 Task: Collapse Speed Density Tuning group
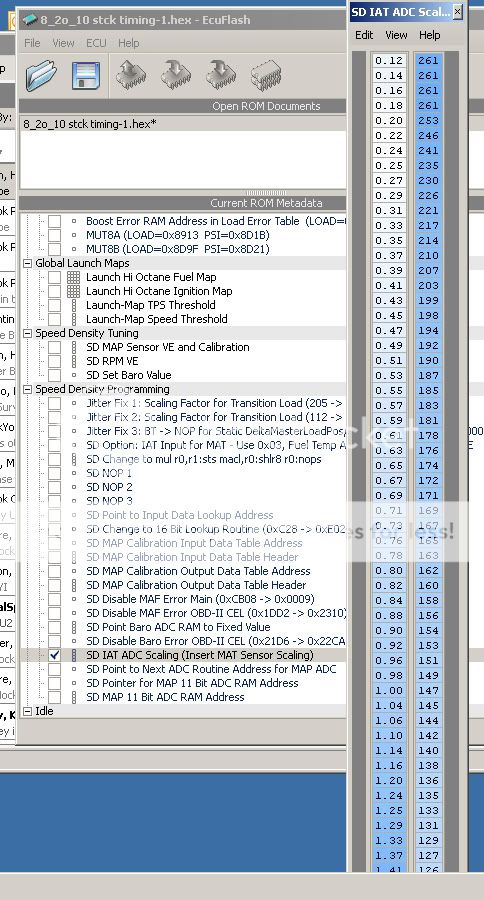(x=28, y=333)
